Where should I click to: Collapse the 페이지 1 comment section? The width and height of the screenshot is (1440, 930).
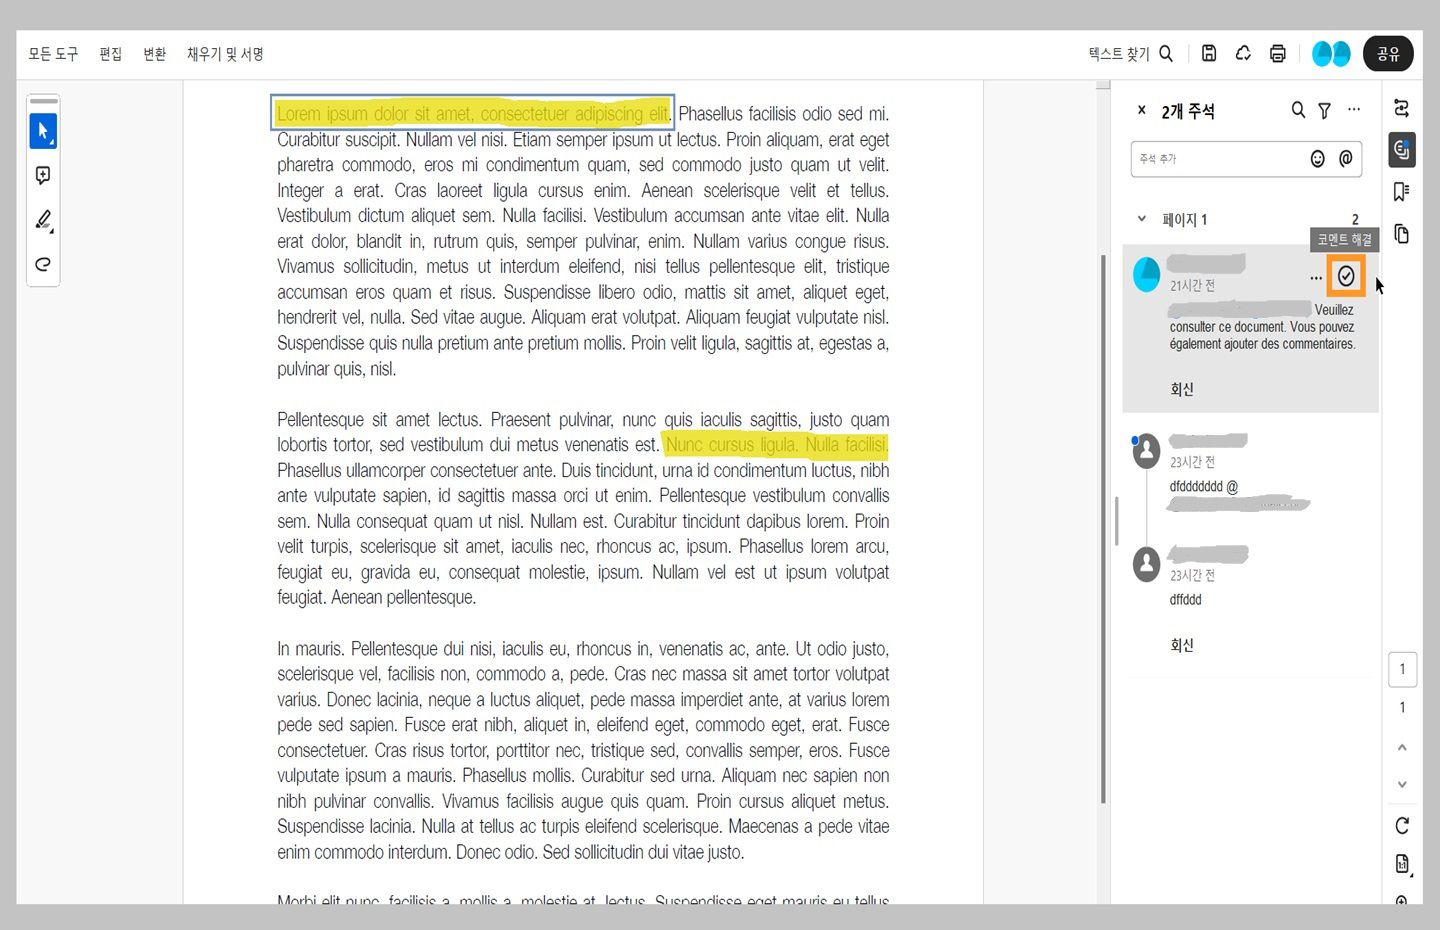(1141, 219)
